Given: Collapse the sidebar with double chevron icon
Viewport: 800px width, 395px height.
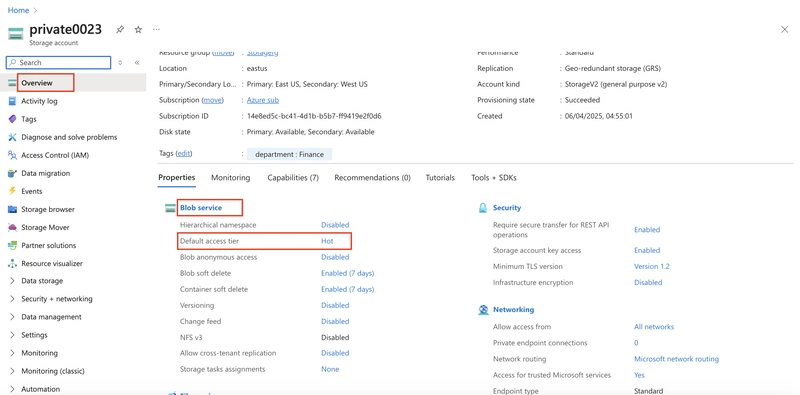Looking at the screenshot, I should click(x=137, y=63).
